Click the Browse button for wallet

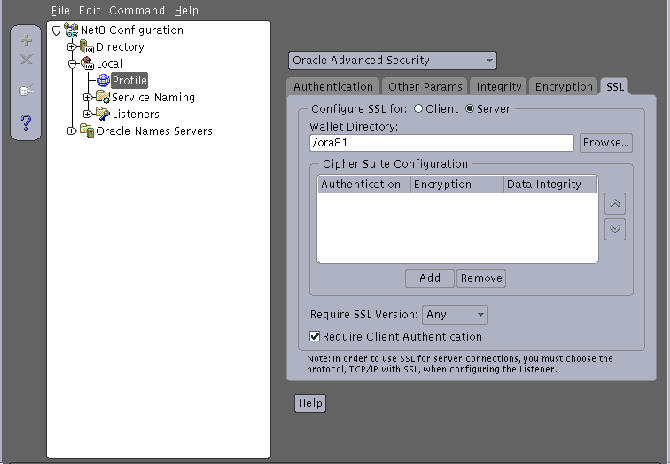[606, 143]
